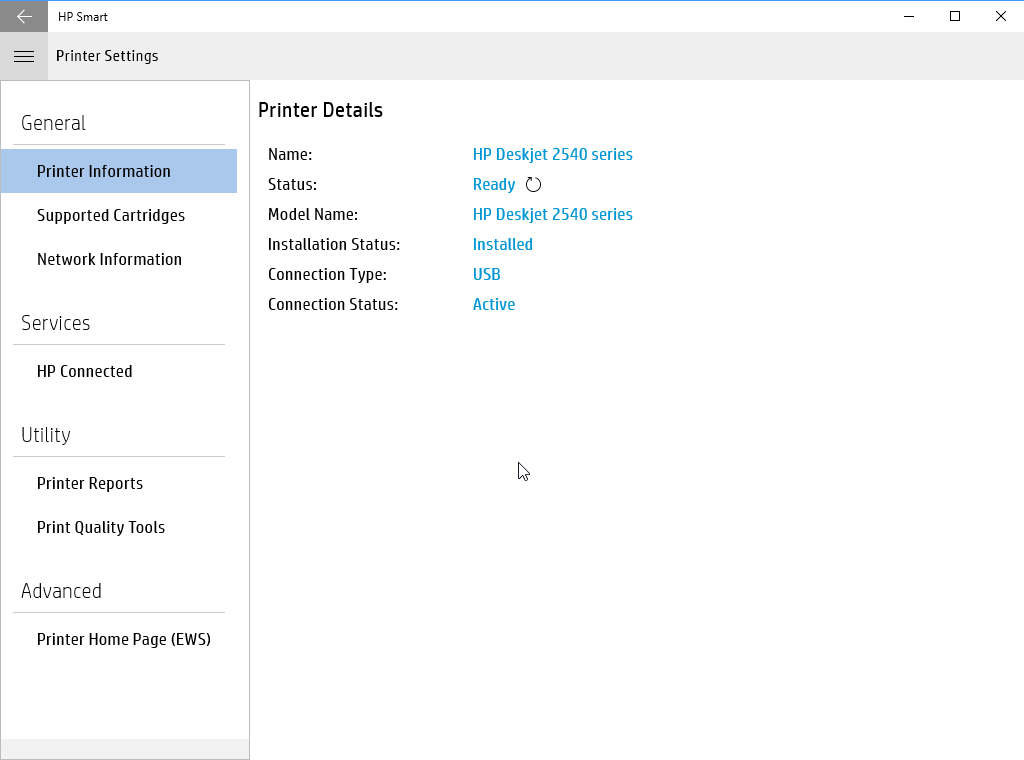Viewport: 1024px width, 760px height.
Task: Click the back arrow icon
Action: point(24,16)
